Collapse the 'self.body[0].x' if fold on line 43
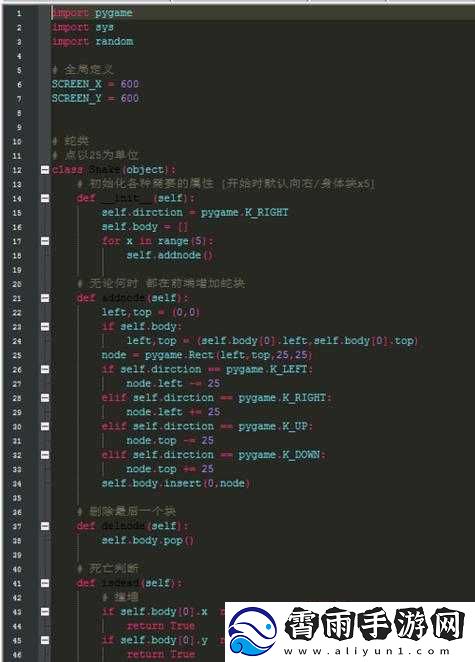 pyautogui.click(x=45, y=612)
